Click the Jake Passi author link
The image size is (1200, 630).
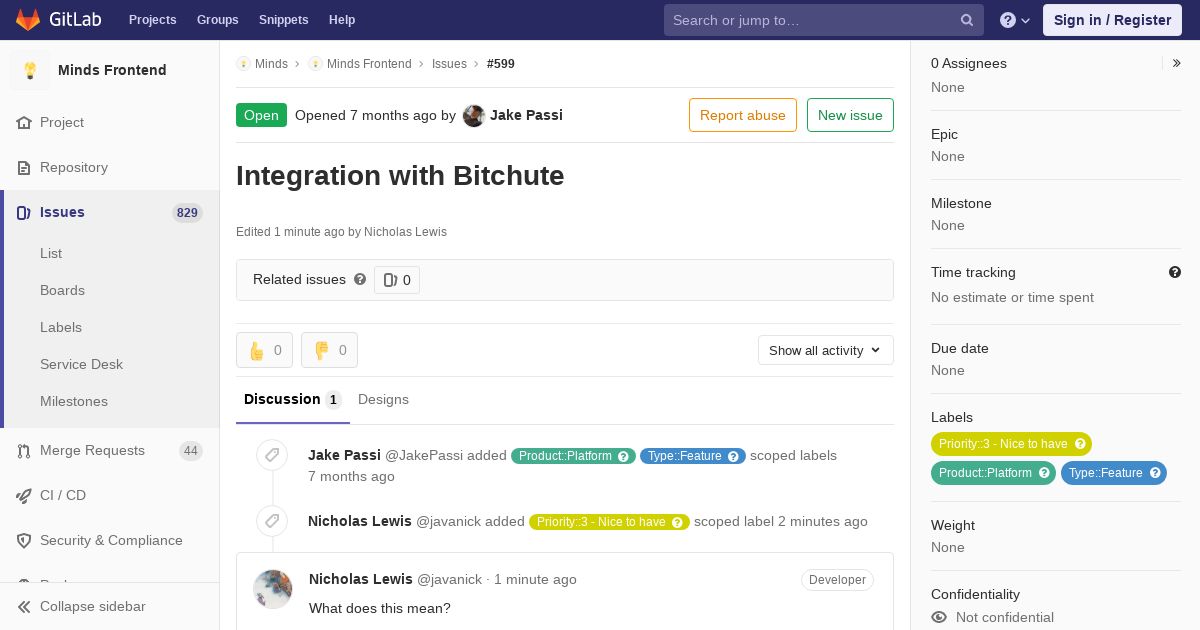pos(526,115)
